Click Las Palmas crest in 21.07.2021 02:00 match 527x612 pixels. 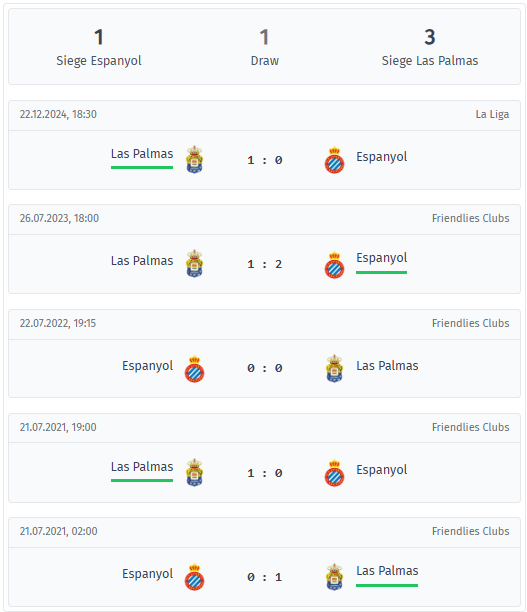point(335,576)
